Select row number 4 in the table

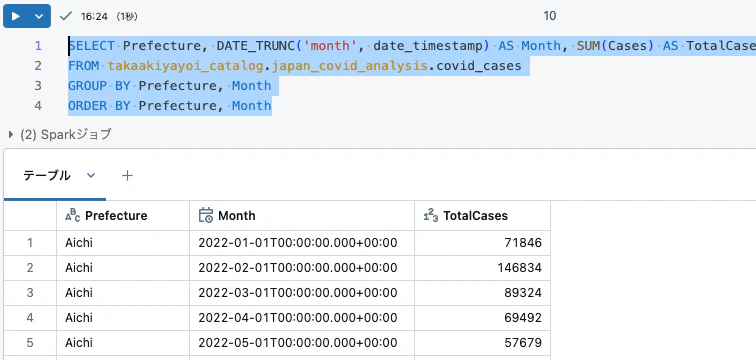pos(30,318)
